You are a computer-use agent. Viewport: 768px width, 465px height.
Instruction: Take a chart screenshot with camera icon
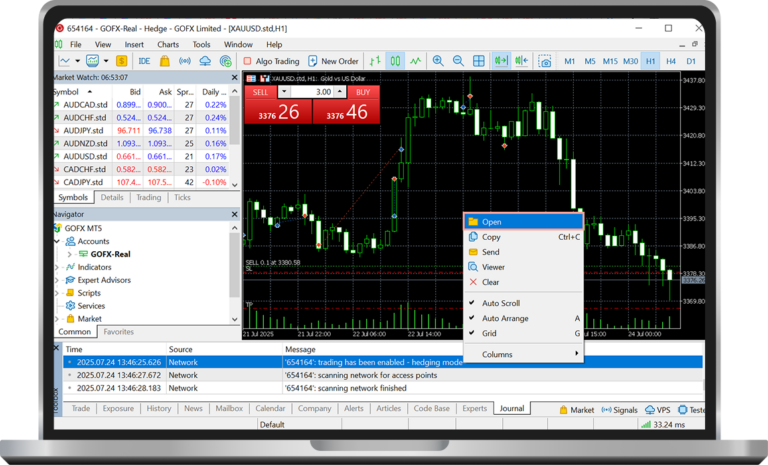click(545, 61)
